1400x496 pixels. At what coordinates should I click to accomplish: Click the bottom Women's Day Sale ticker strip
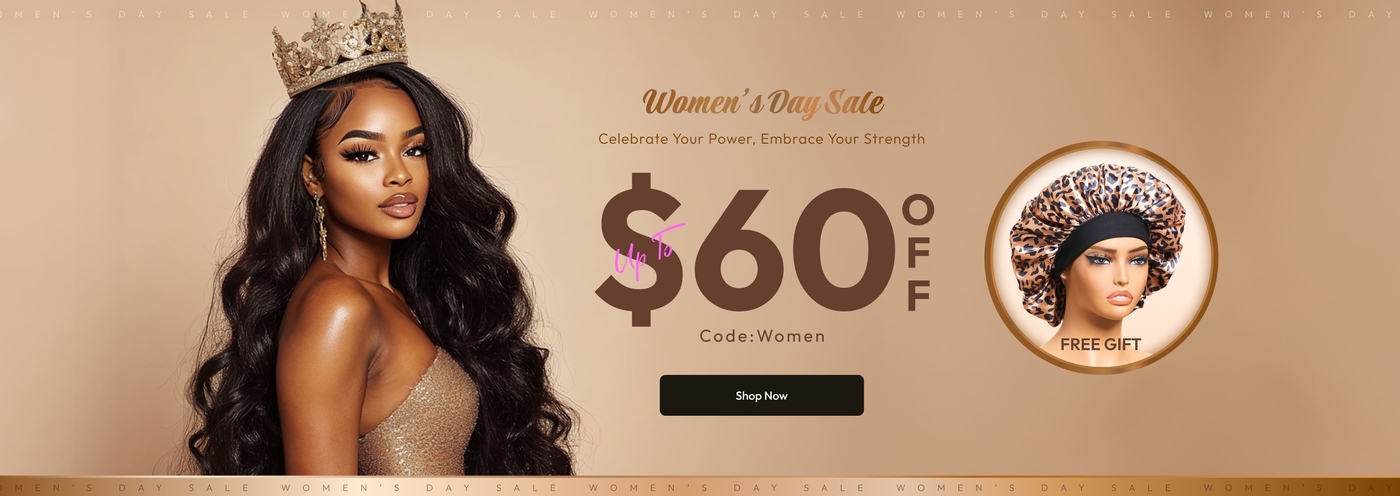700,486
